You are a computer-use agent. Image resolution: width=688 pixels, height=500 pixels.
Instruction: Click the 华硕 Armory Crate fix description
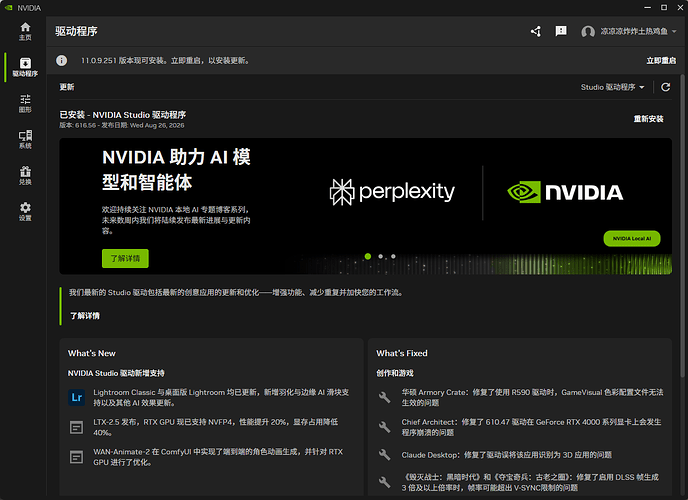coord(532,397)
